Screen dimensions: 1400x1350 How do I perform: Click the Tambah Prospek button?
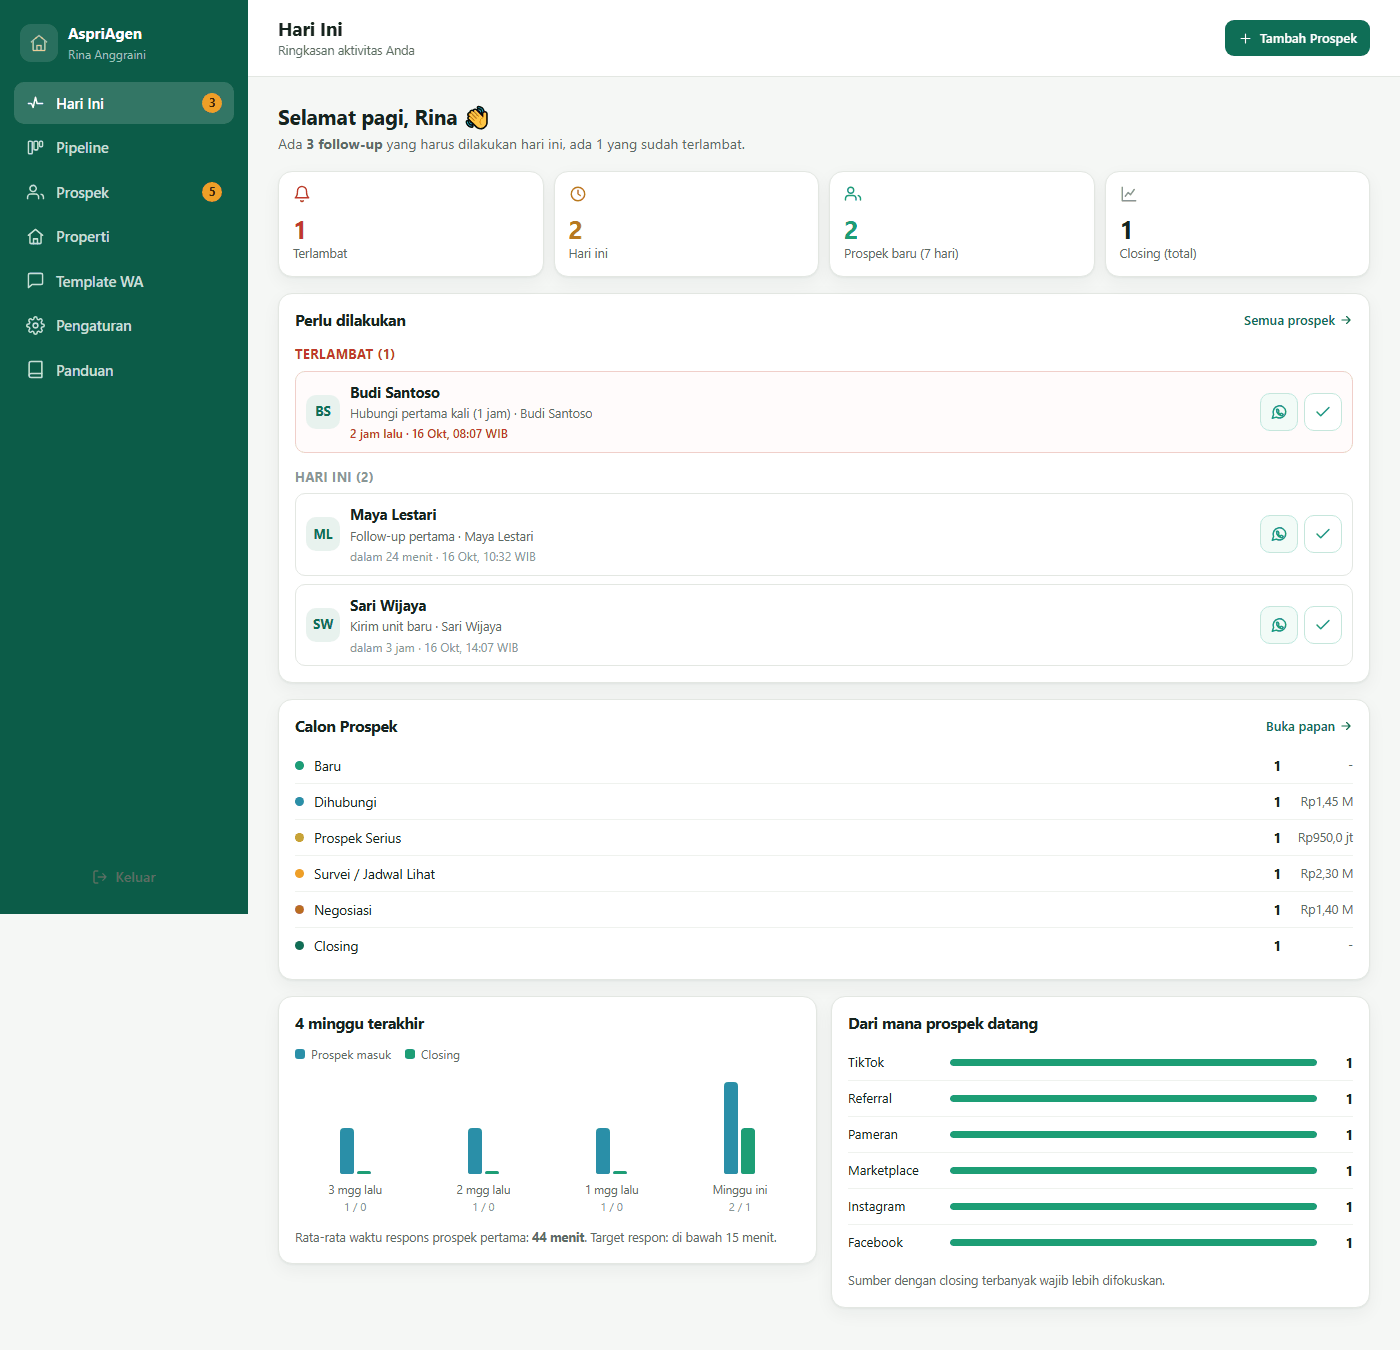pos(1297,38)
